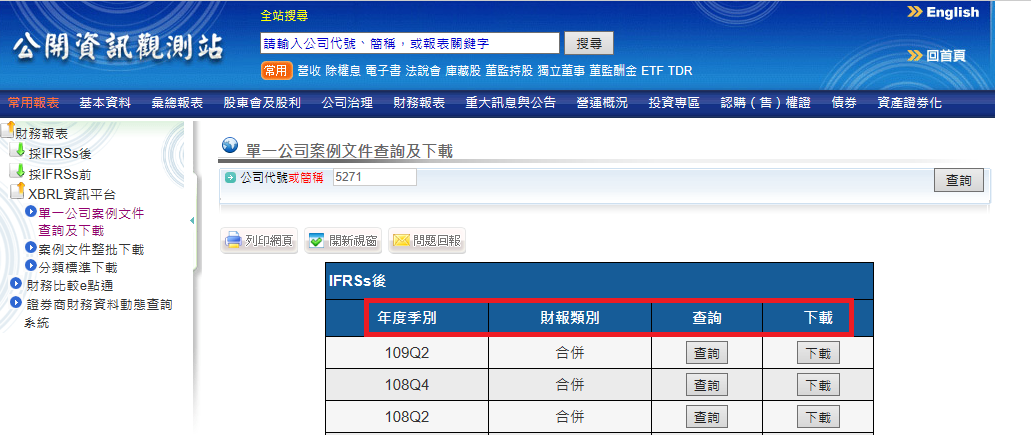
Task: Focus the 全站搜尋 search text box
Action: (409, 44)
